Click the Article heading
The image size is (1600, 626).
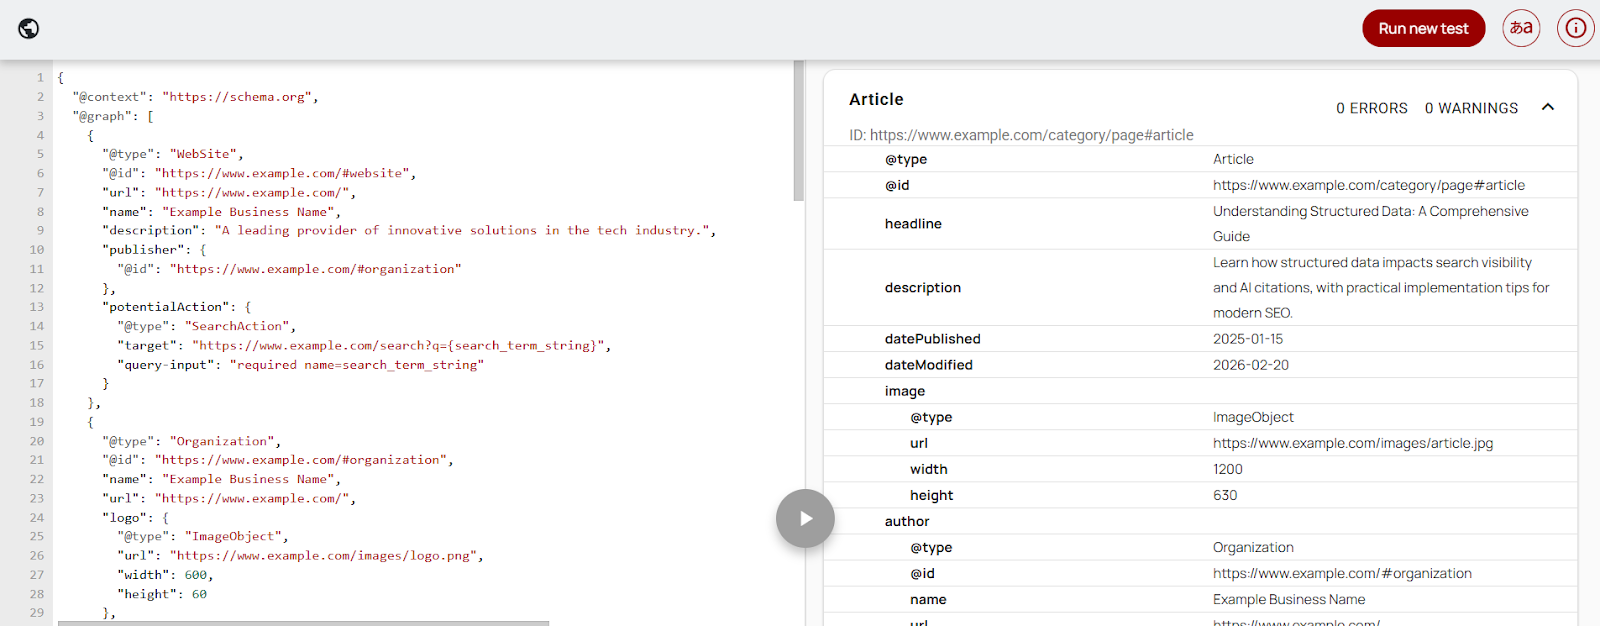pos(876,99)
